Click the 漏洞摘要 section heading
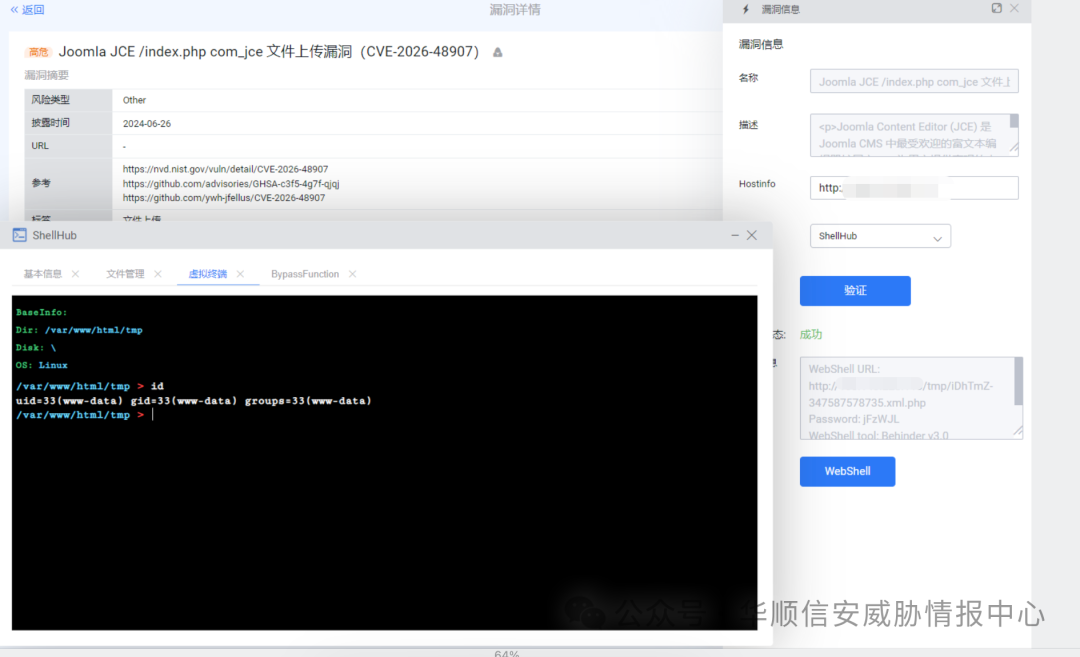This screenshot has width=1080, height=657. [x=46, y=75]
